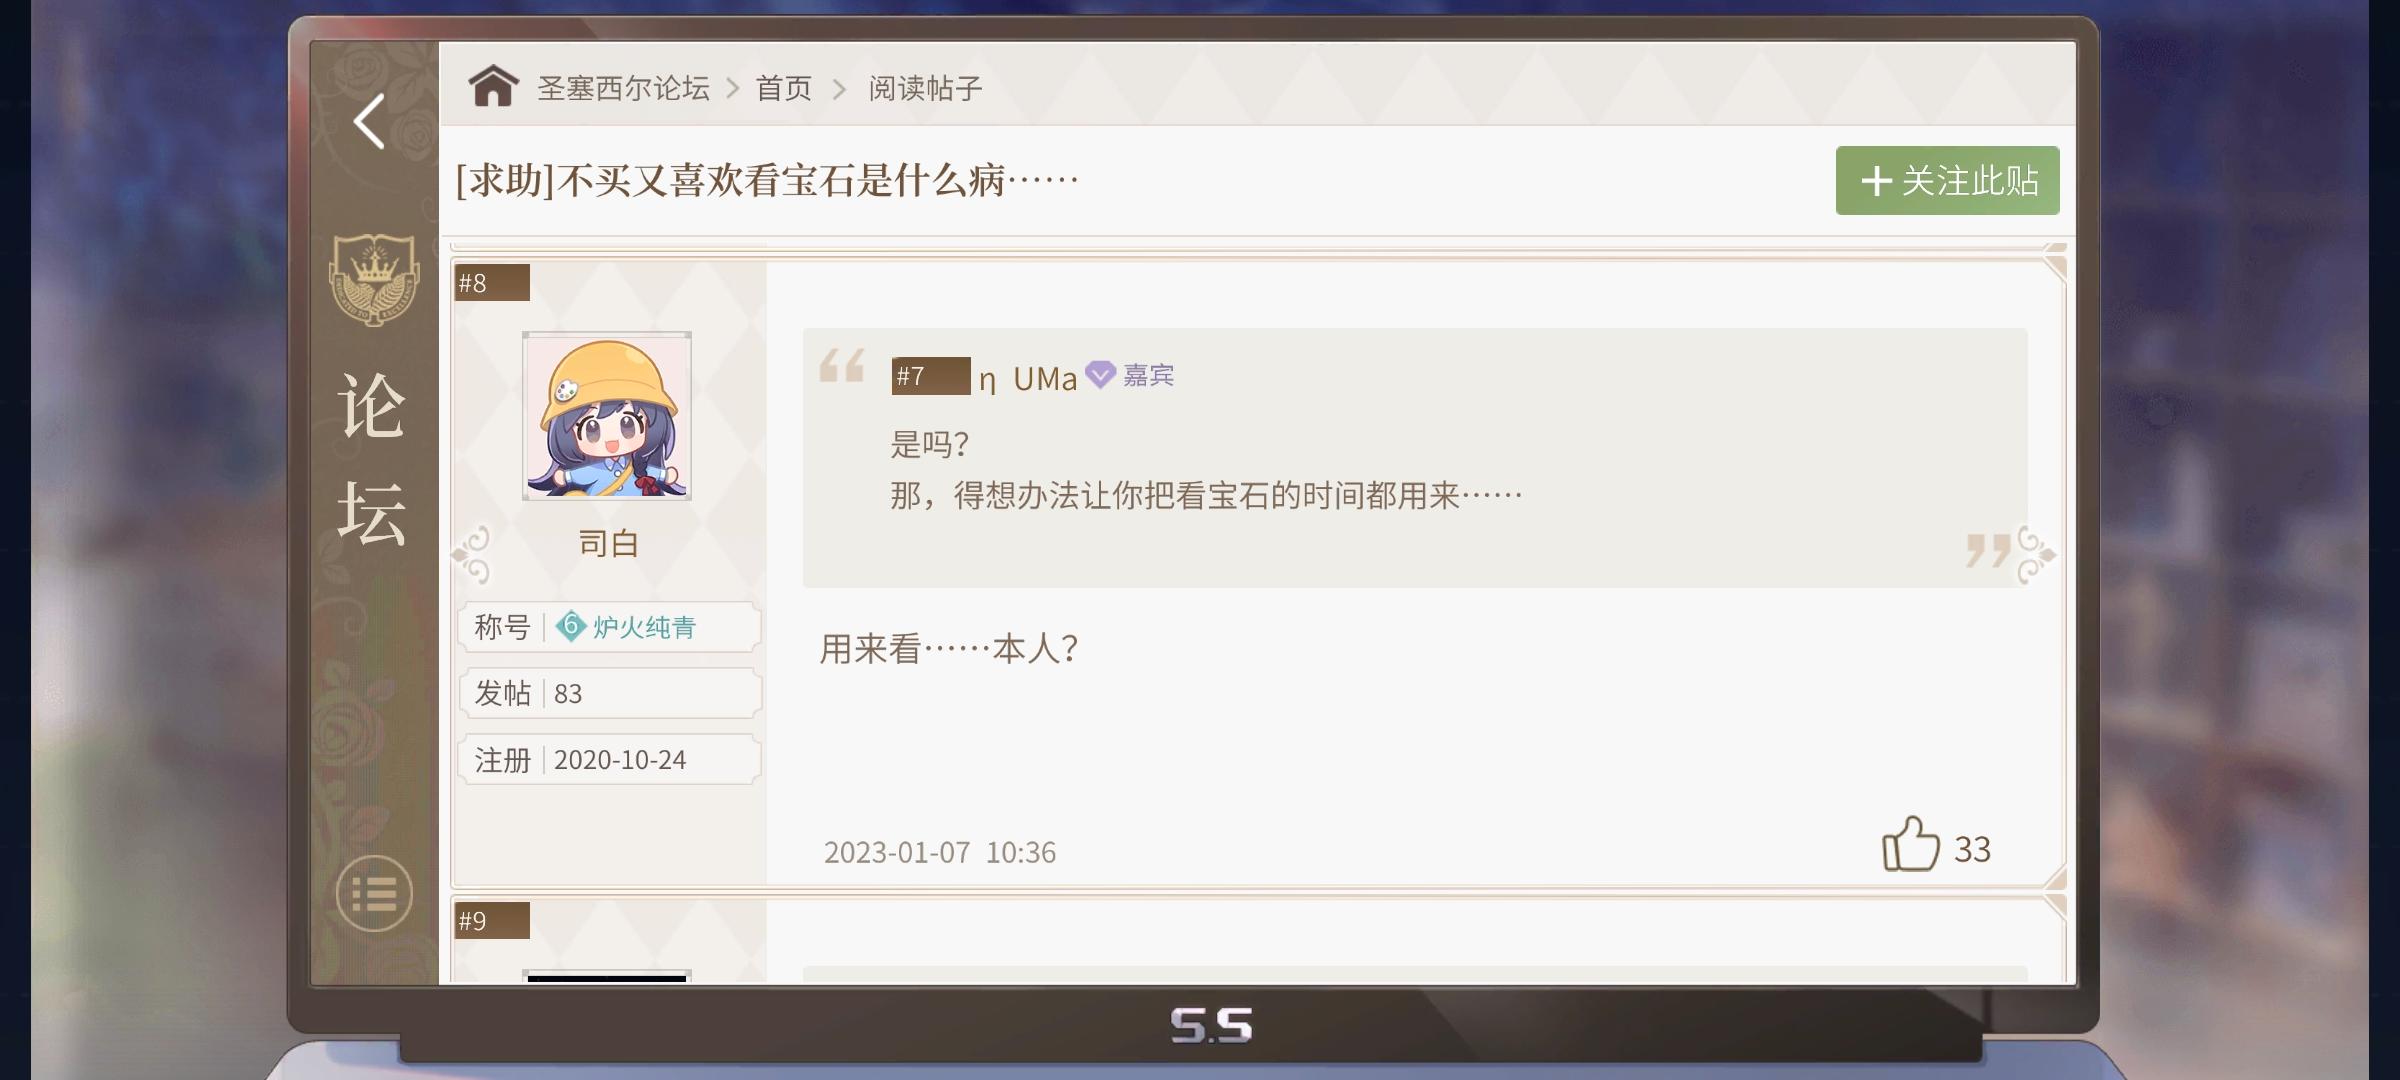Click the diamond guest badge next to UMa
Image resolution: width=2400 pixels, height=1080 pixels.
click(x=1100, y=375)
